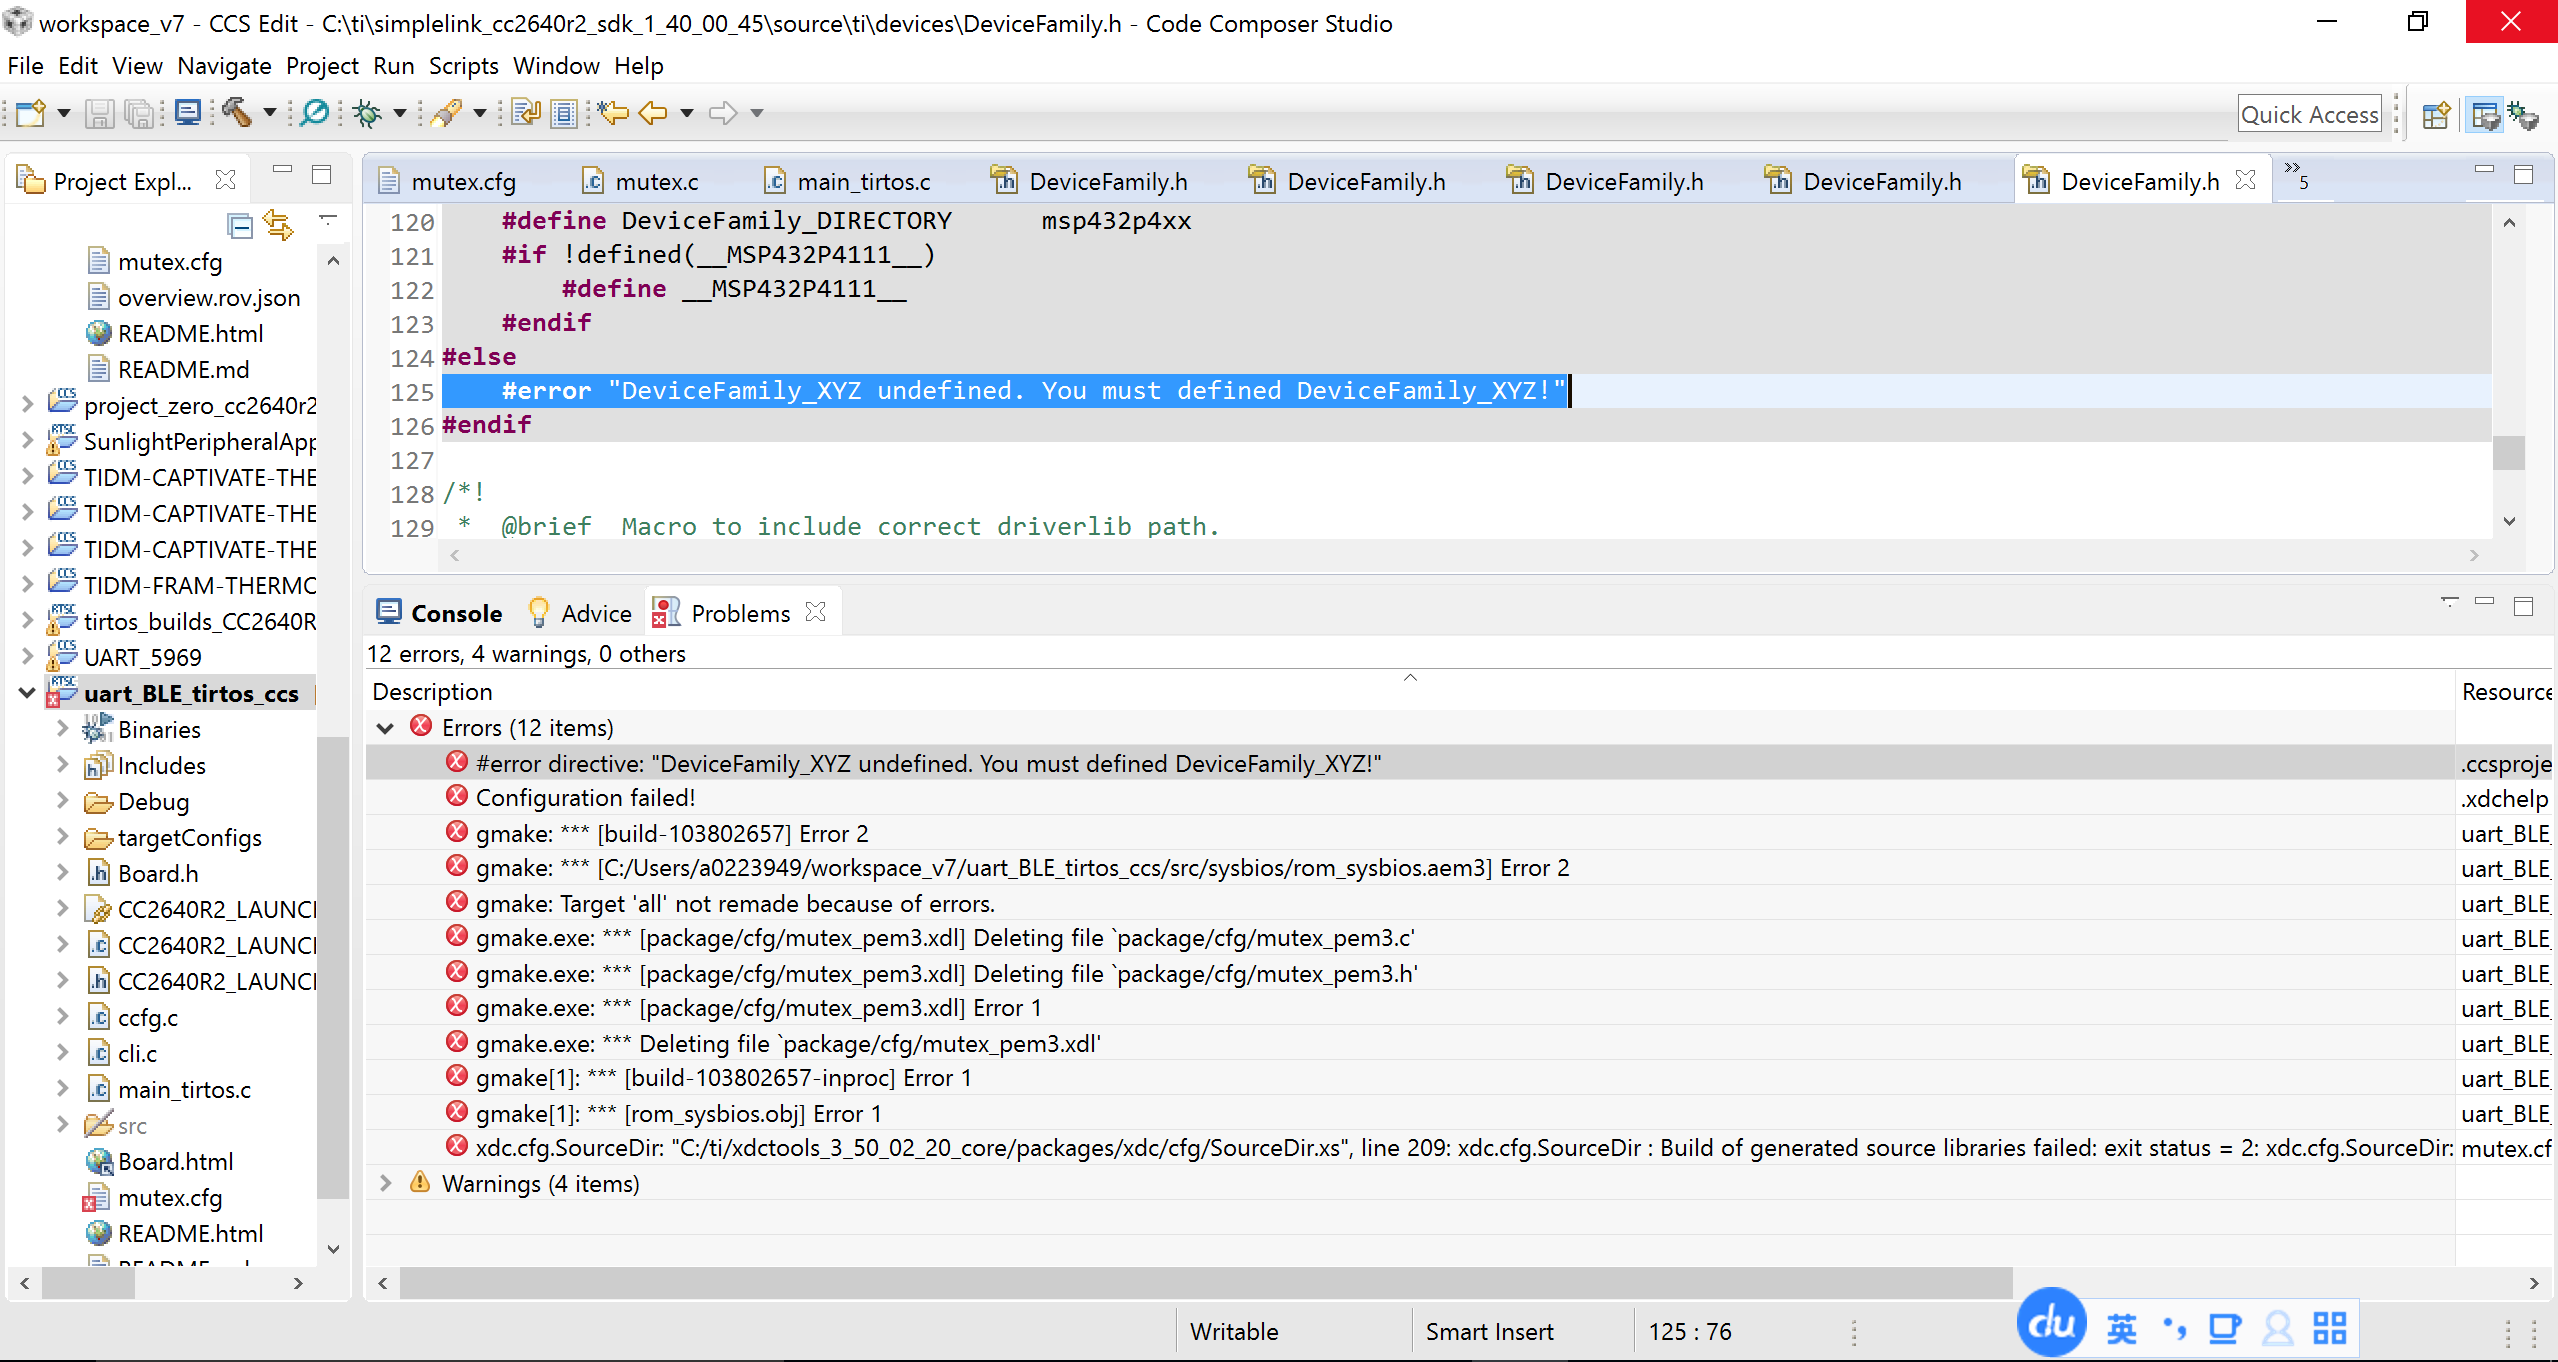Viewport: 2558px width, 1362px height.
Task: Click the Quick Access search field
Action: [x=2310, y=115]
